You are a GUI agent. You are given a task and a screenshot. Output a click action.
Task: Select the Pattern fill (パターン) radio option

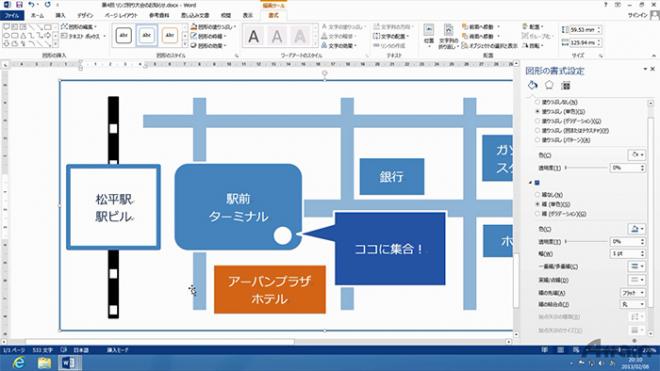538,140
